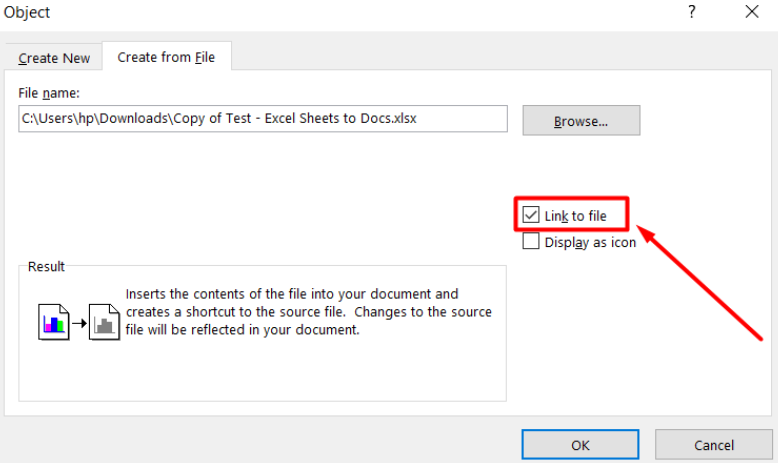Screen dimensions: 778x463
Task: Click the gray linked document result icon
Action: tap(104, 322)
